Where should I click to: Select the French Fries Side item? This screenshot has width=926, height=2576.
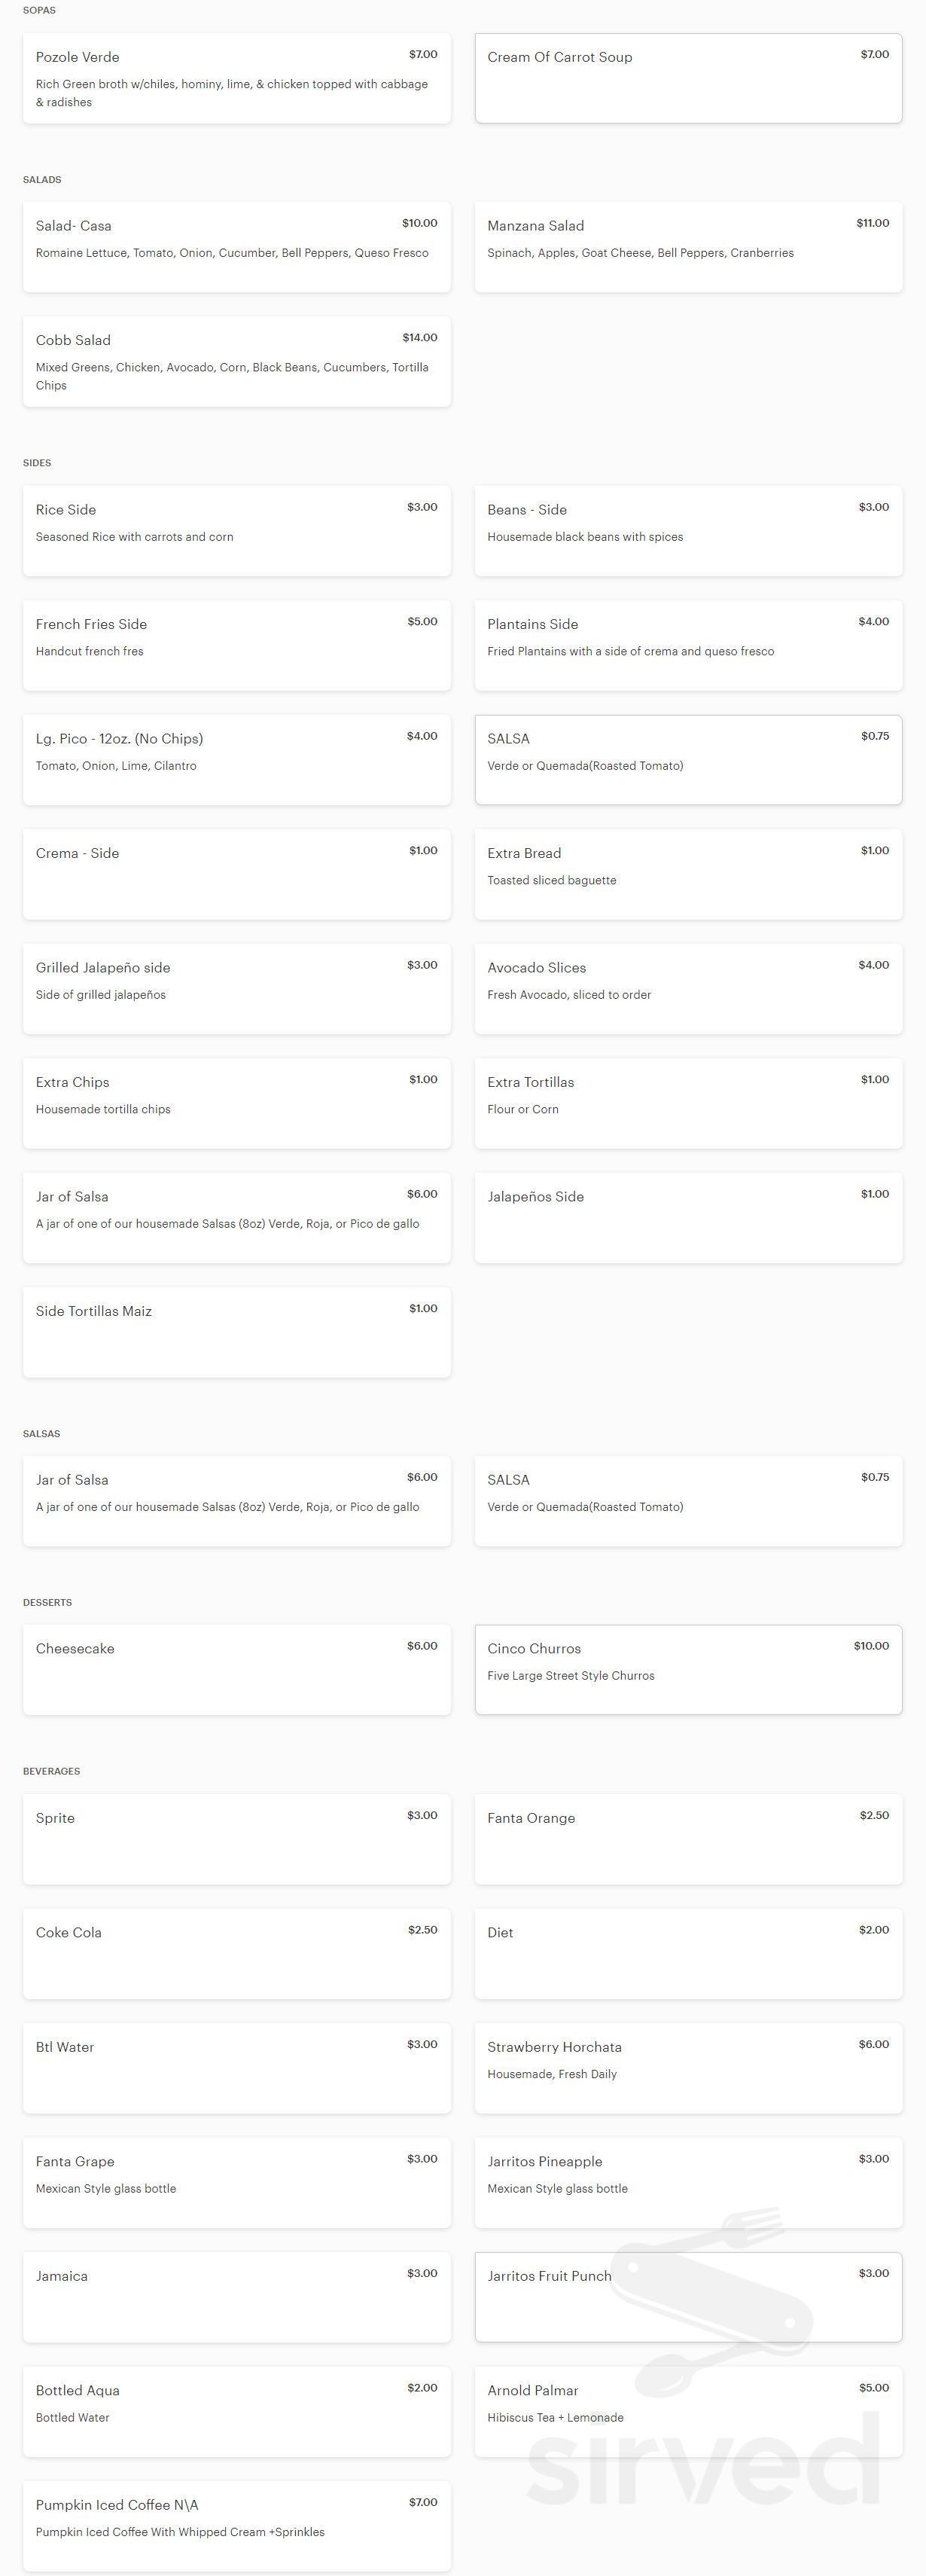[x=237, y=646]
